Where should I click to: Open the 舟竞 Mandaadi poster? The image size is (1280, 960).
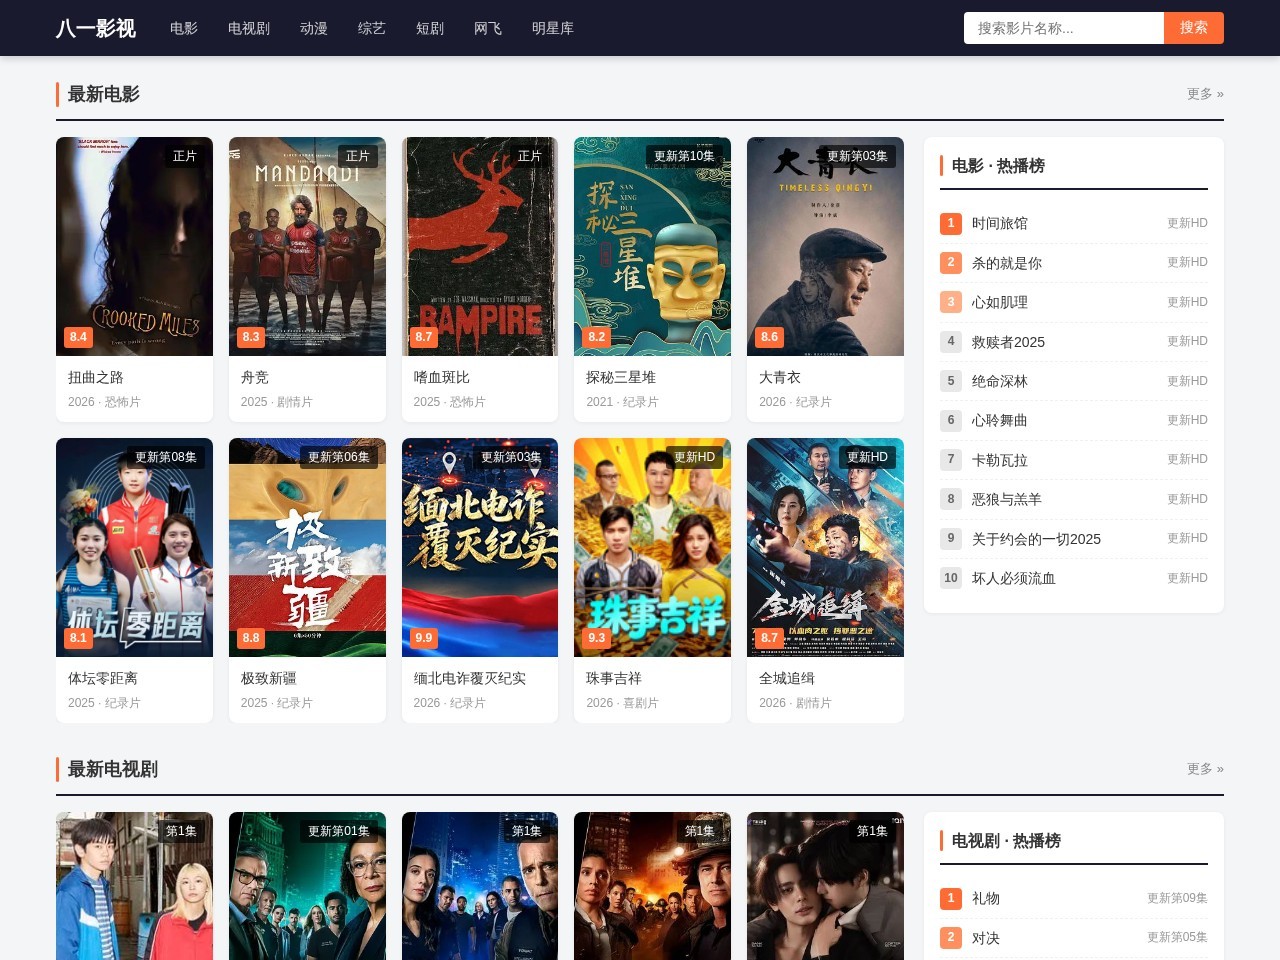[x=307, y=246]
